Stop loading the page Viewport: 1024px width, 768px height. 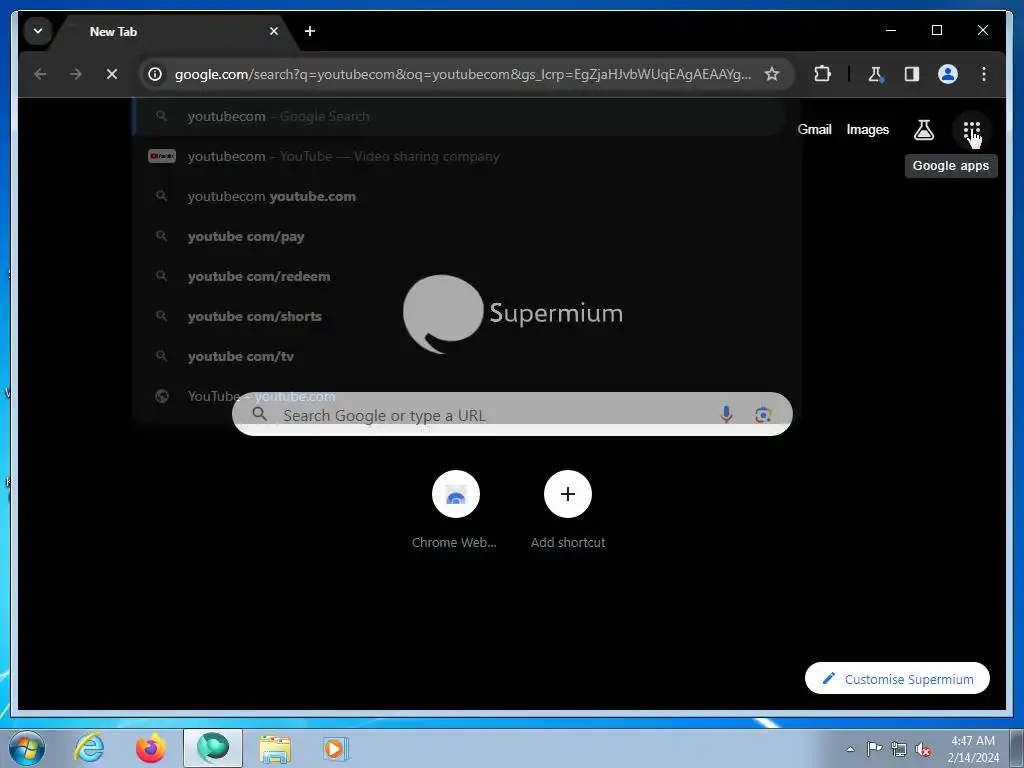(112, 74)
